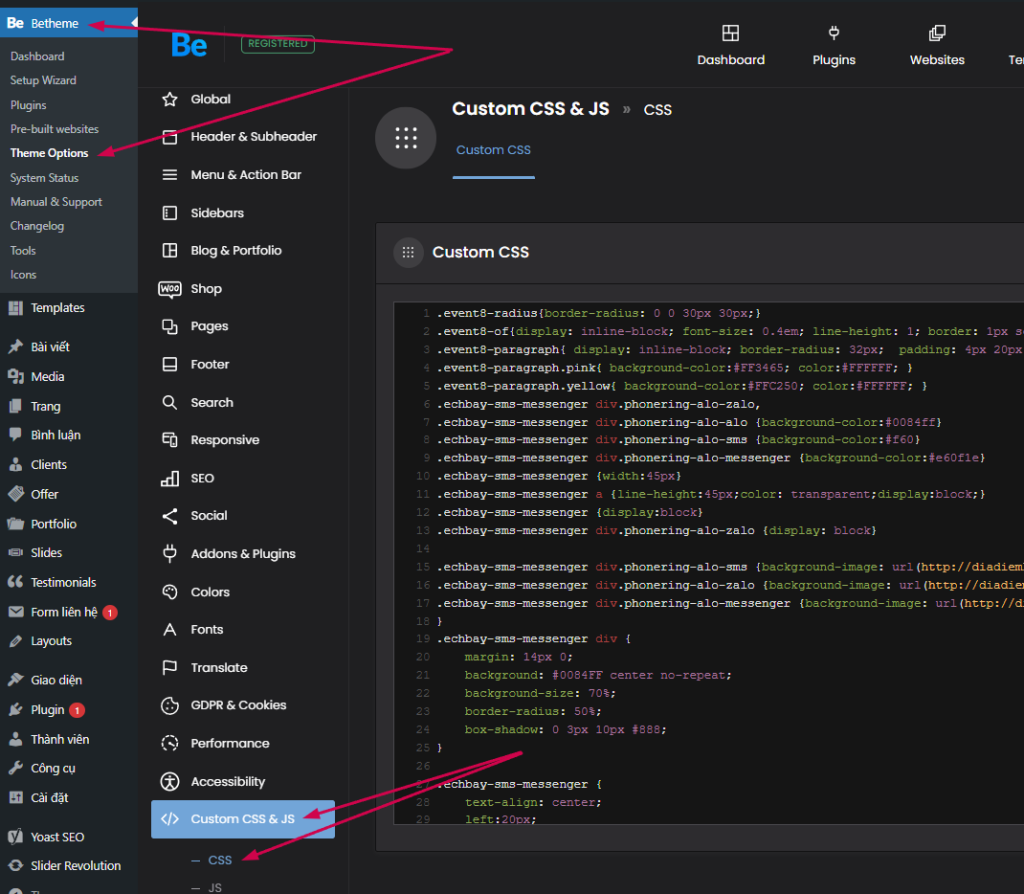Click the Search magnifier icon
The image size is (1024, 894).
tap(170, 402)
